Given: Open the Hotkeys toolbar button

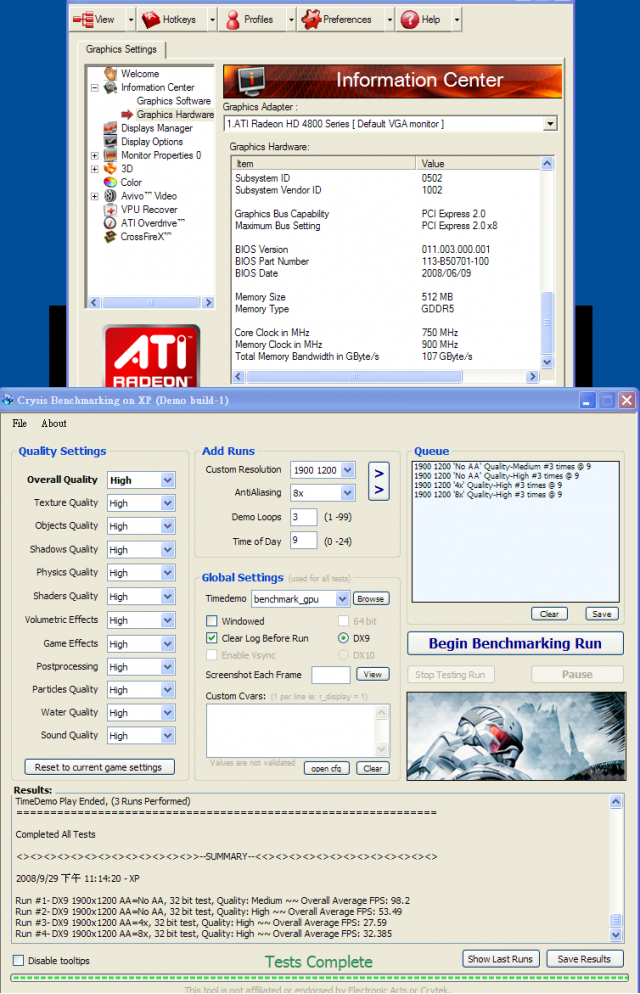Looking at the screenshot, I should click(x=172, y=20).
